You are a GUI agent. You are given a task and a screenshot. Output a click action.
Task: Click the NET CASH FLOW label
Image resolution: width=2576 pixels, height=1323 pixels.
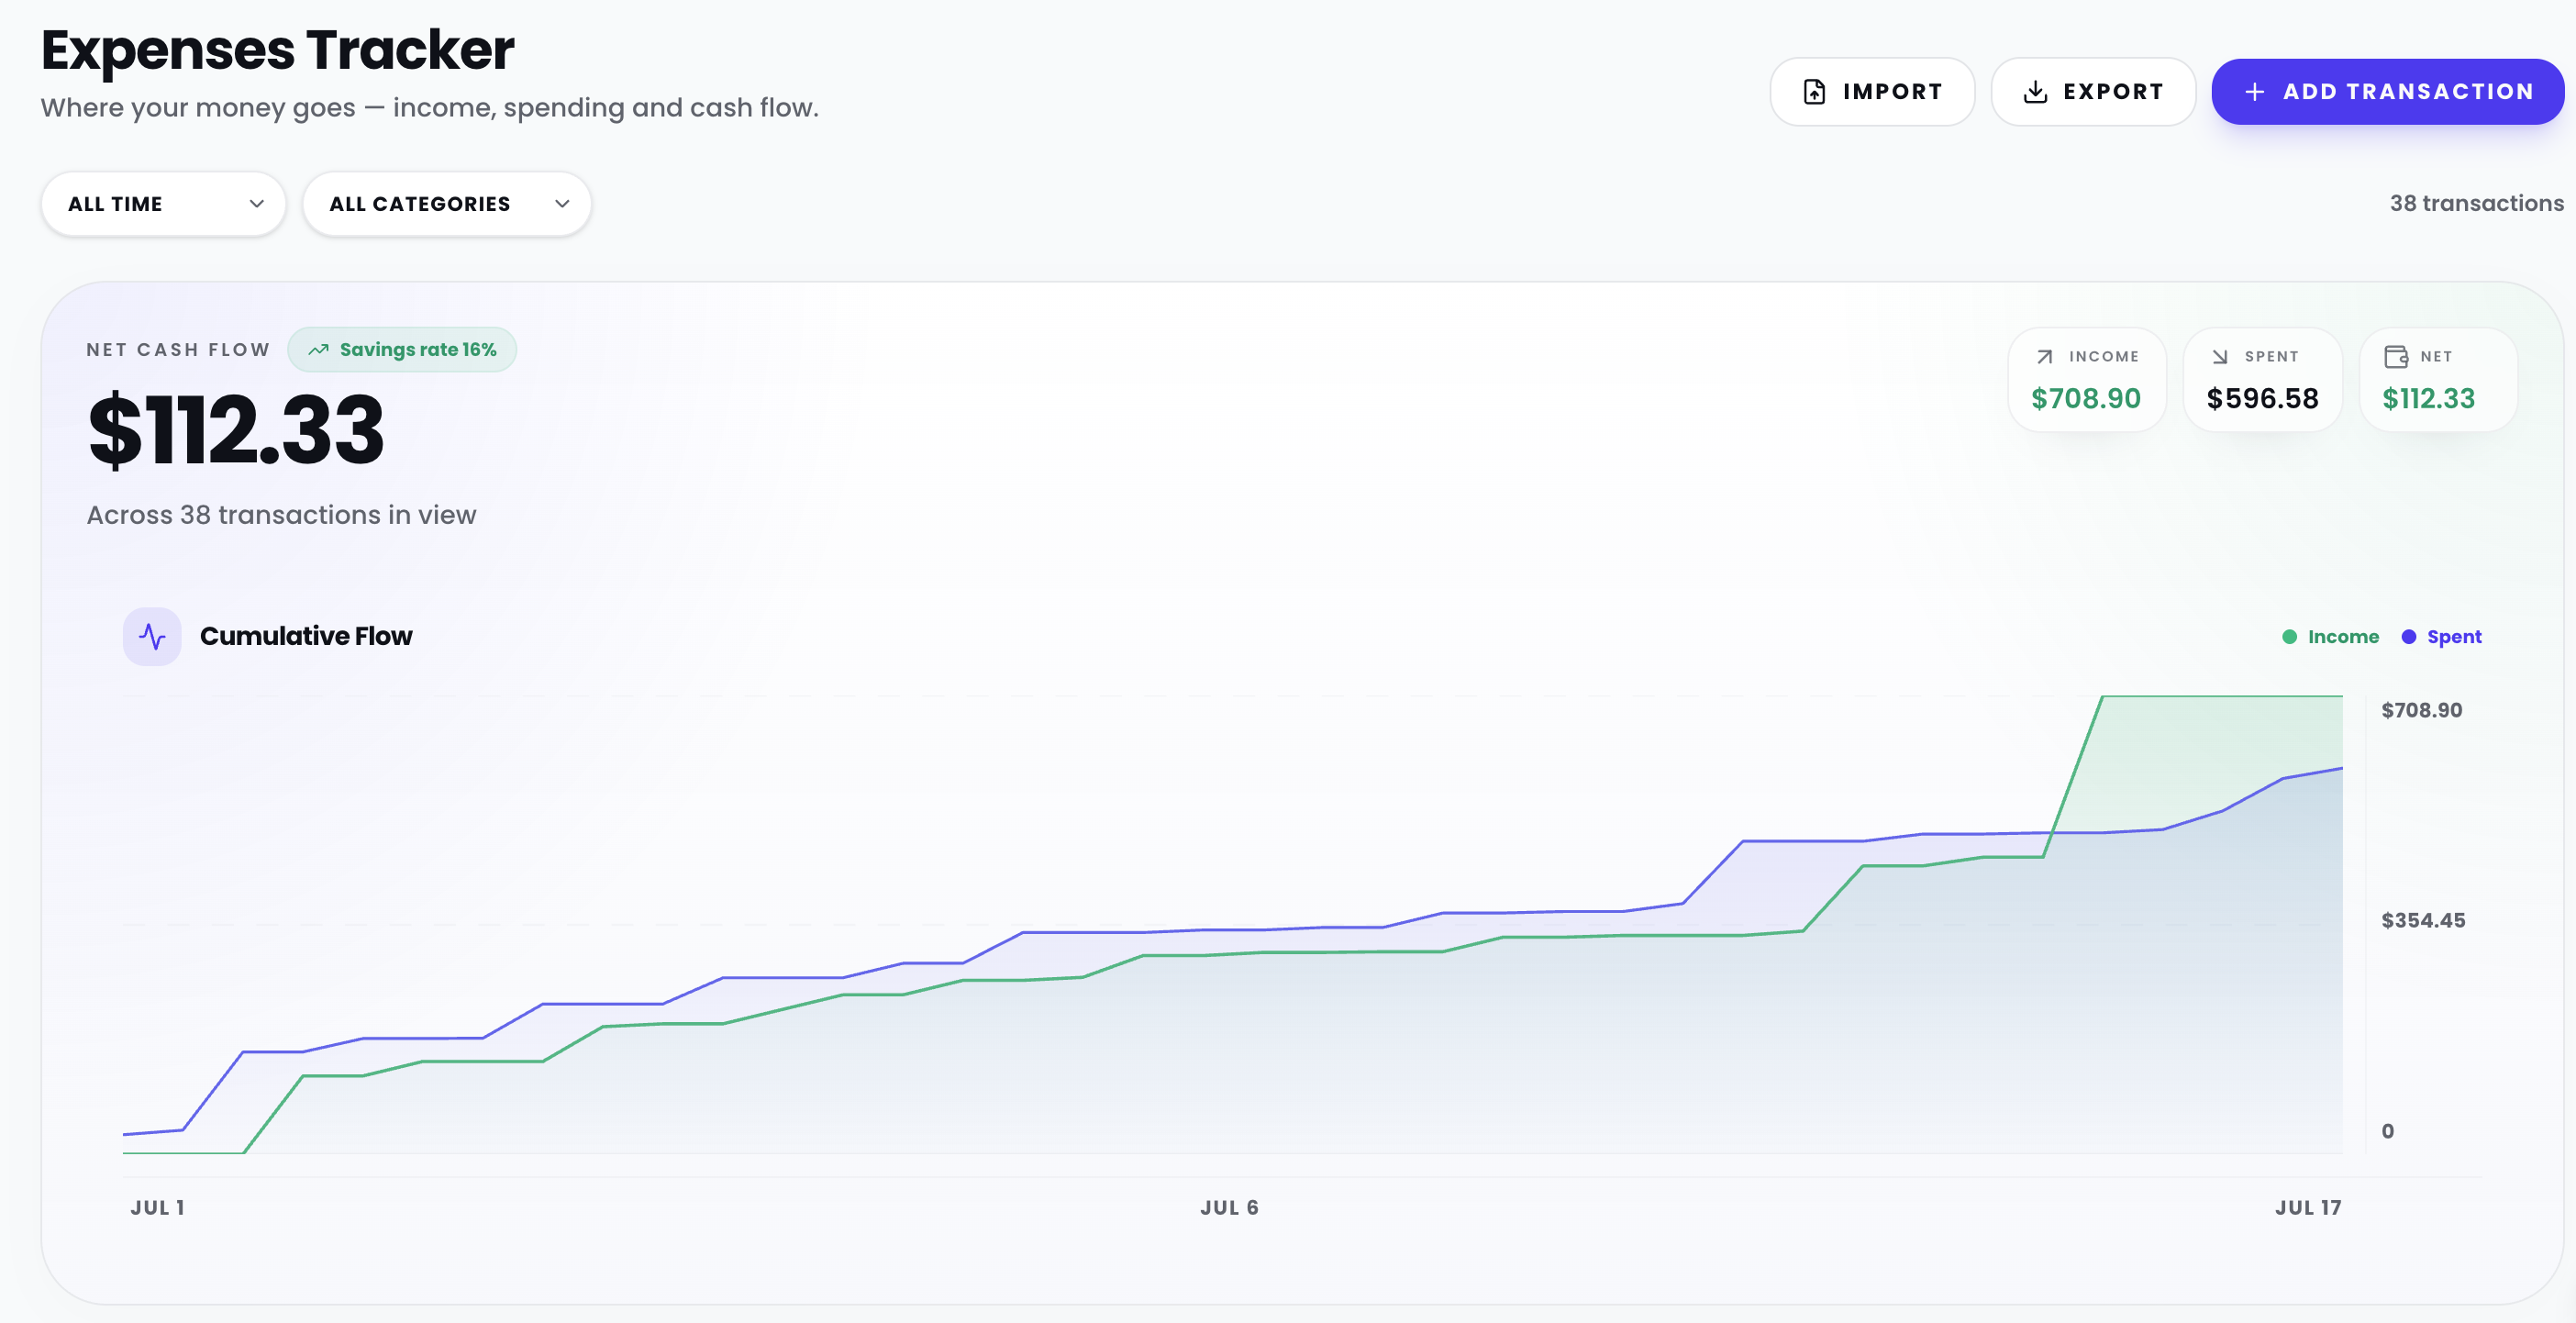click(178, 350)
